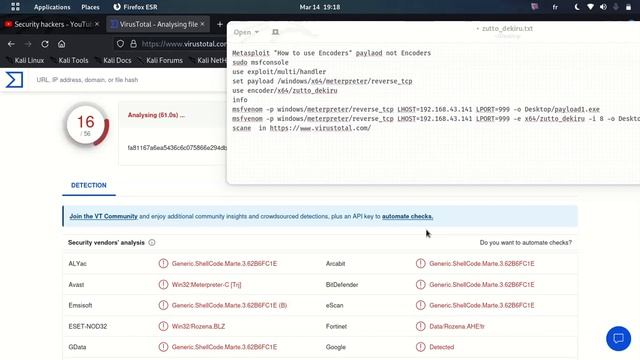Click alert icon in GData row
The height and width of the screenshot is (360, 640).
point(163,347)
